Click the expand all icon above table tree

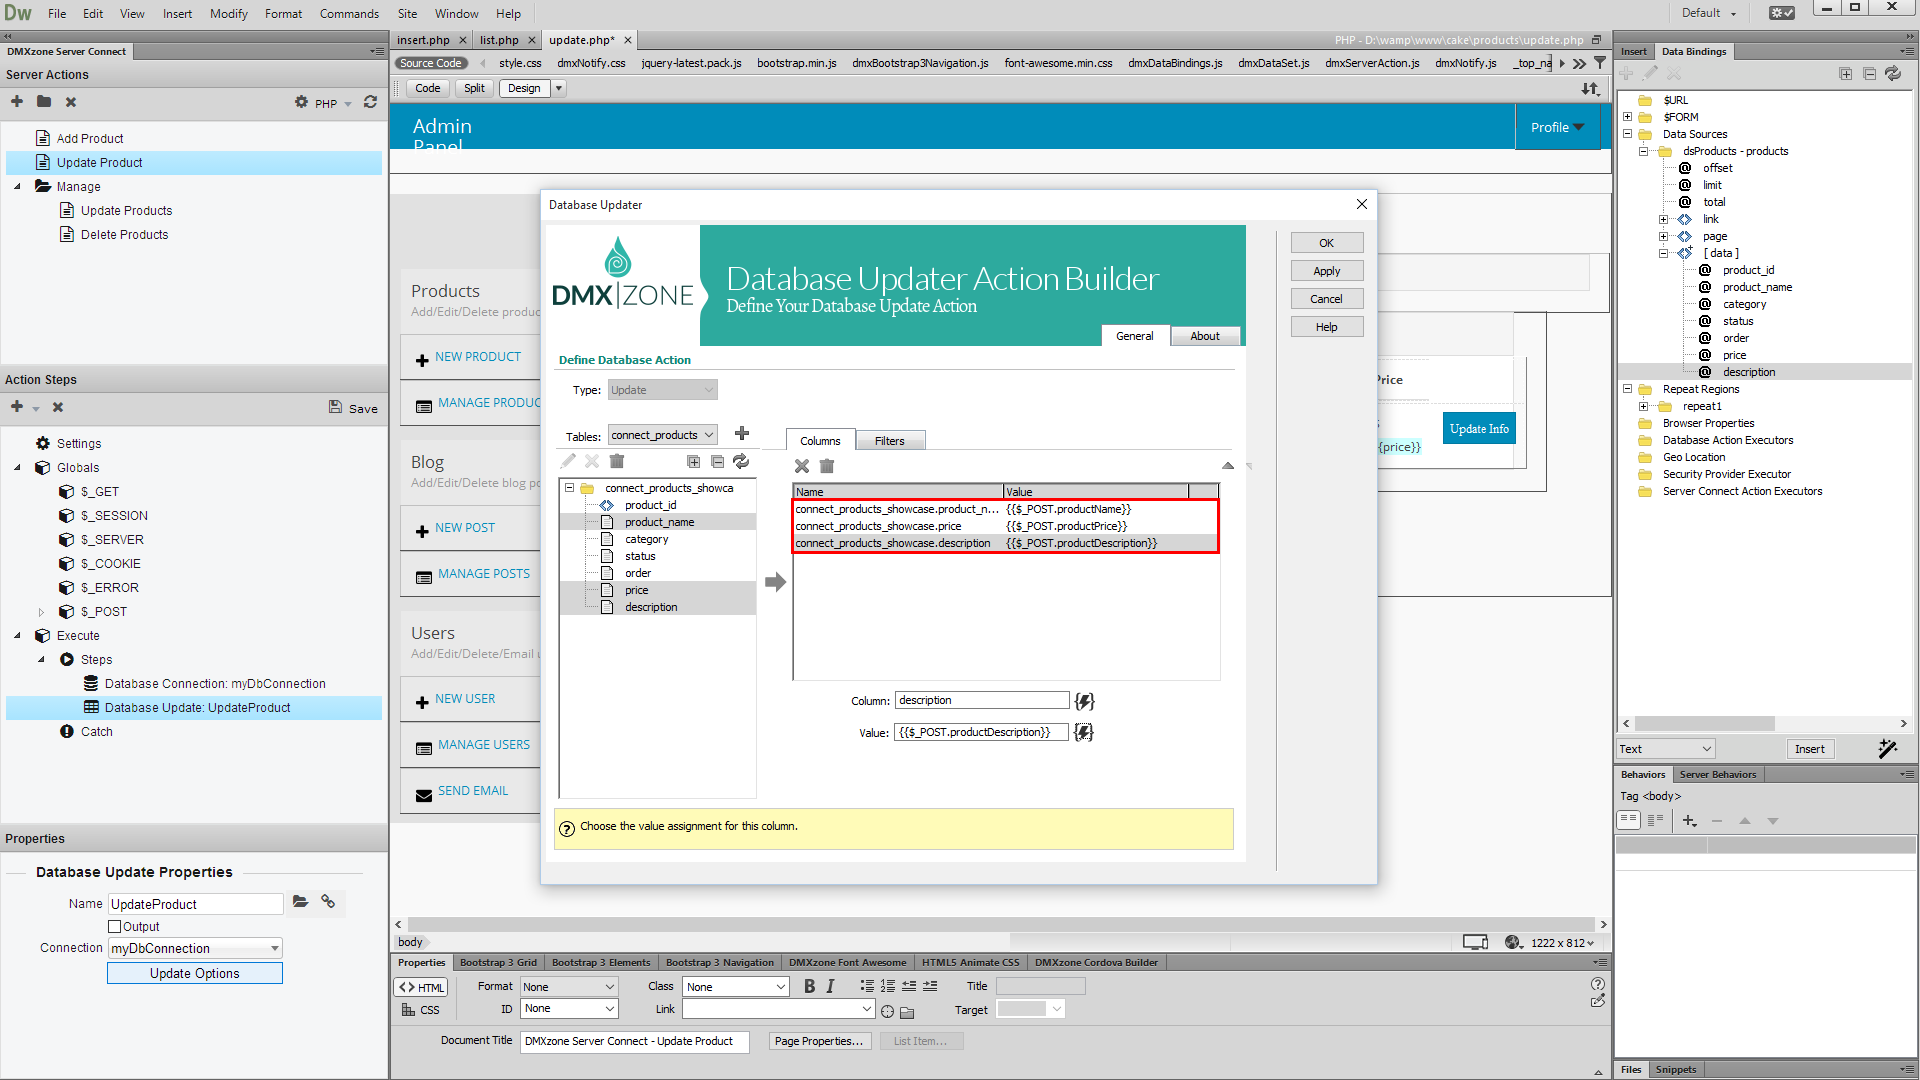point(693,461)
